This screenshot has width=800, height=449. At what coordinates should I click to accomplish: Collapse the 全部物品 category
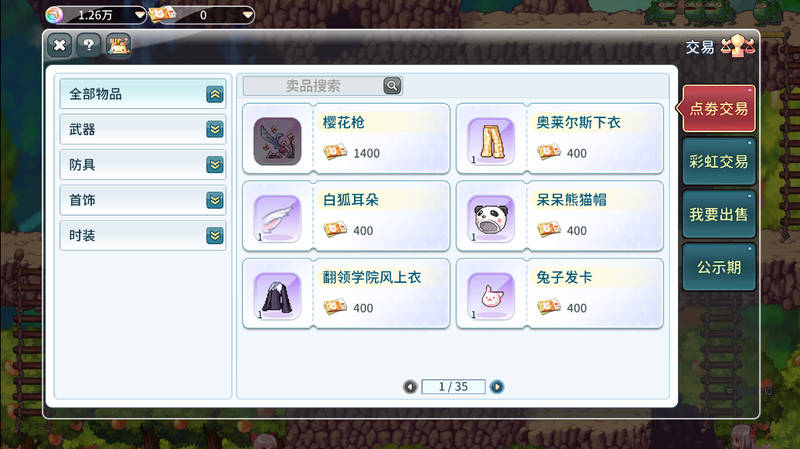click(x=215, y=94)
